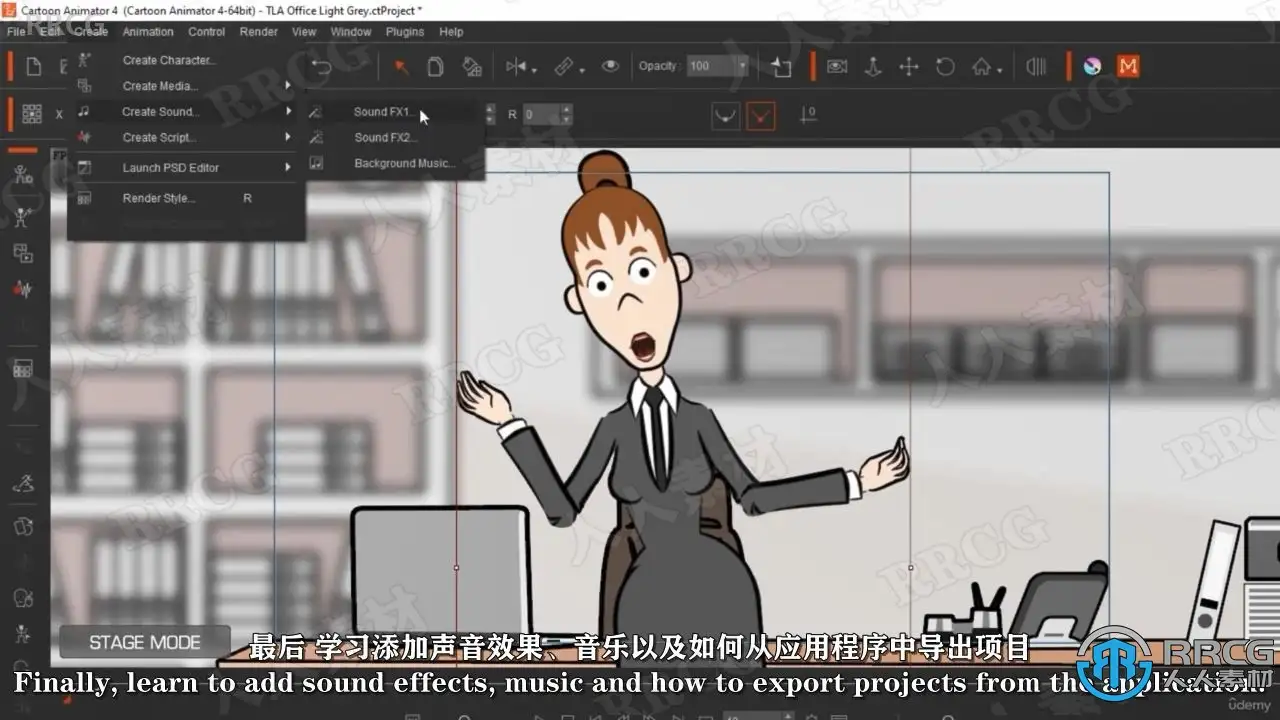Open the File menu
This screenshot has height=720, width=1280.
click(16, 32)
